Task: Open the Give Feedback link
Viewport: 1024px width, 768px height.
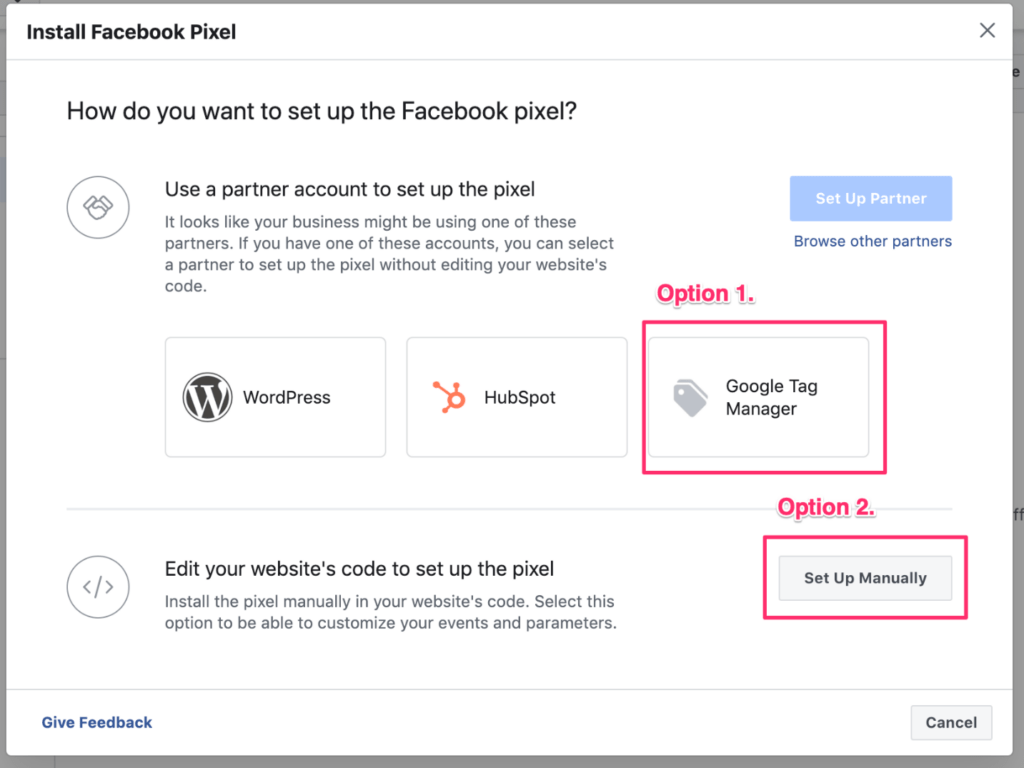Action: coord(97,722)
